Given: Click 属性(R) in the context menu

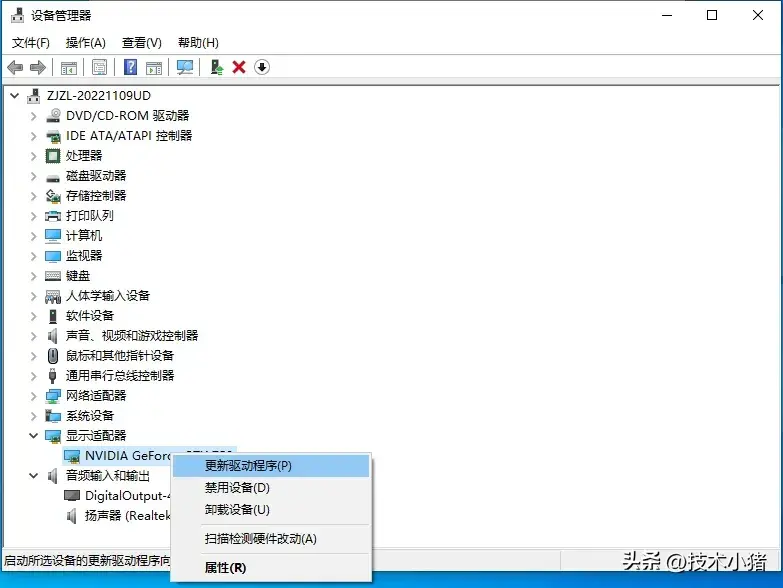Looking at the screenshot, I should click(225, 568).
